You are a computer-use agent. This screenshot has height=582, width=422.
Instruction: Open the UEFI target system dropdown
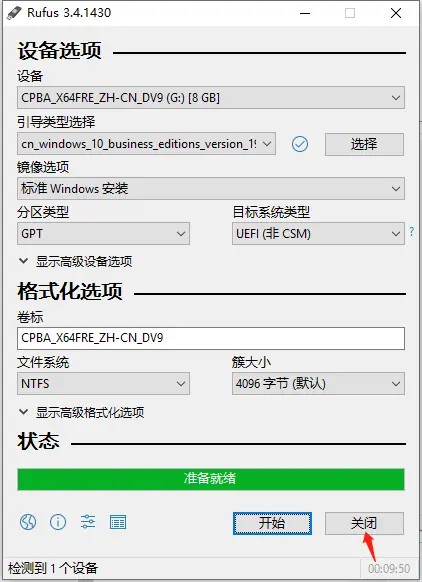tap(318, 233)
